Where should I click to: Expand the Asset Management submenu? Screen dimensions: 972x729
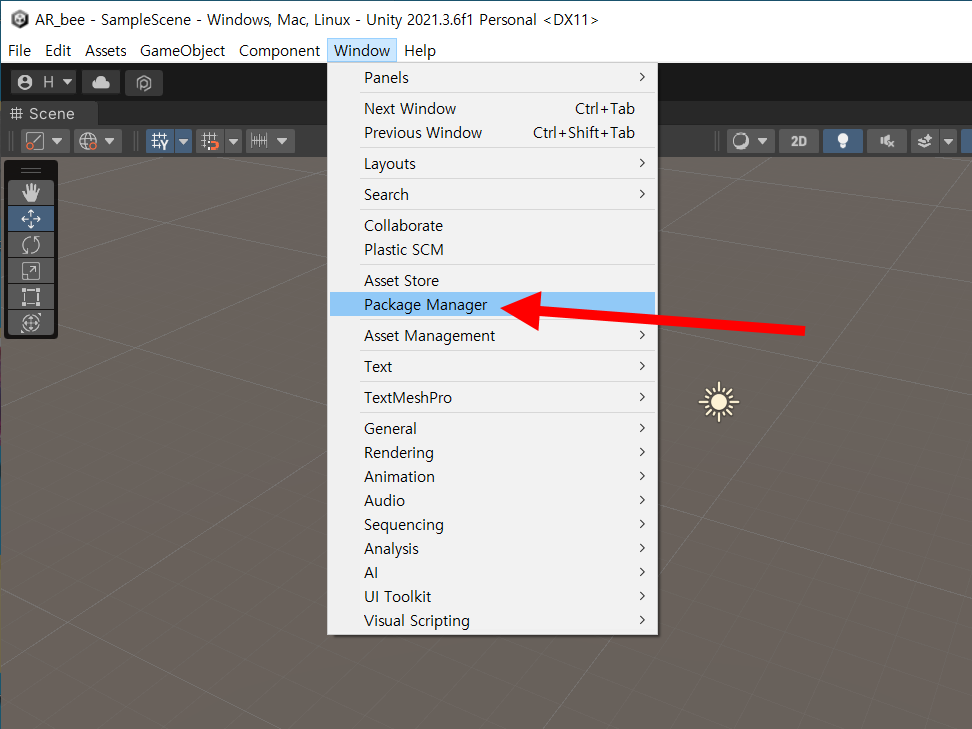pos(492,335)
